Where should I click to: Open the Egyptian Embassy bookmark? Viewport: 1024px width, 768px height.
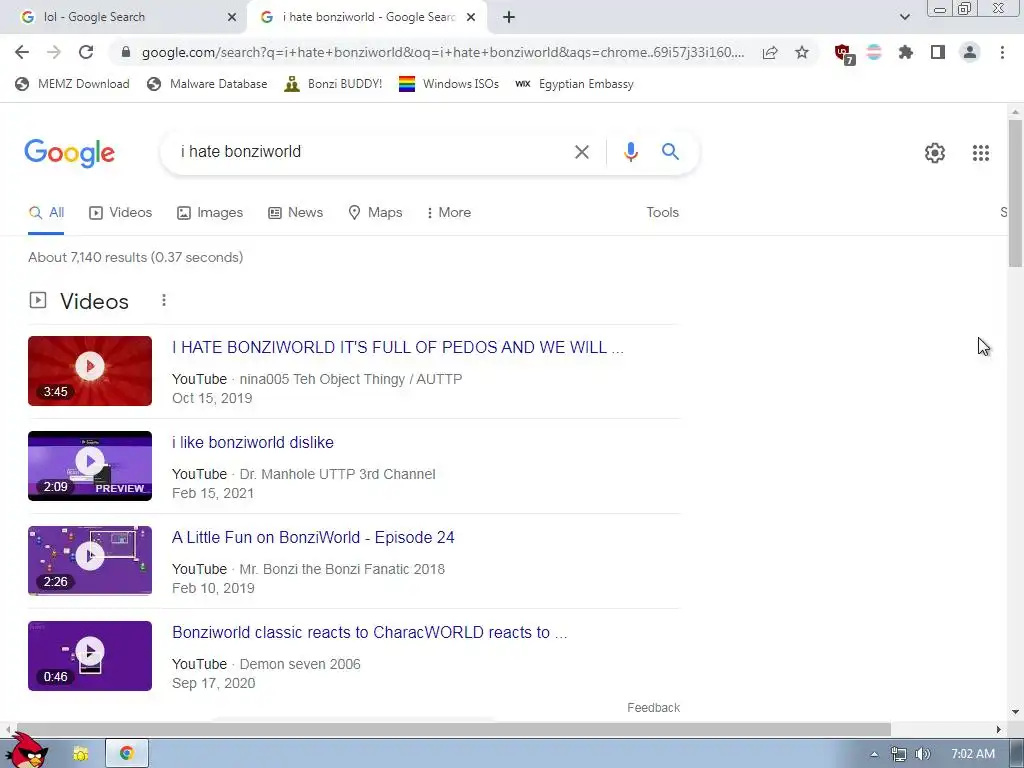tap(575, 84)
